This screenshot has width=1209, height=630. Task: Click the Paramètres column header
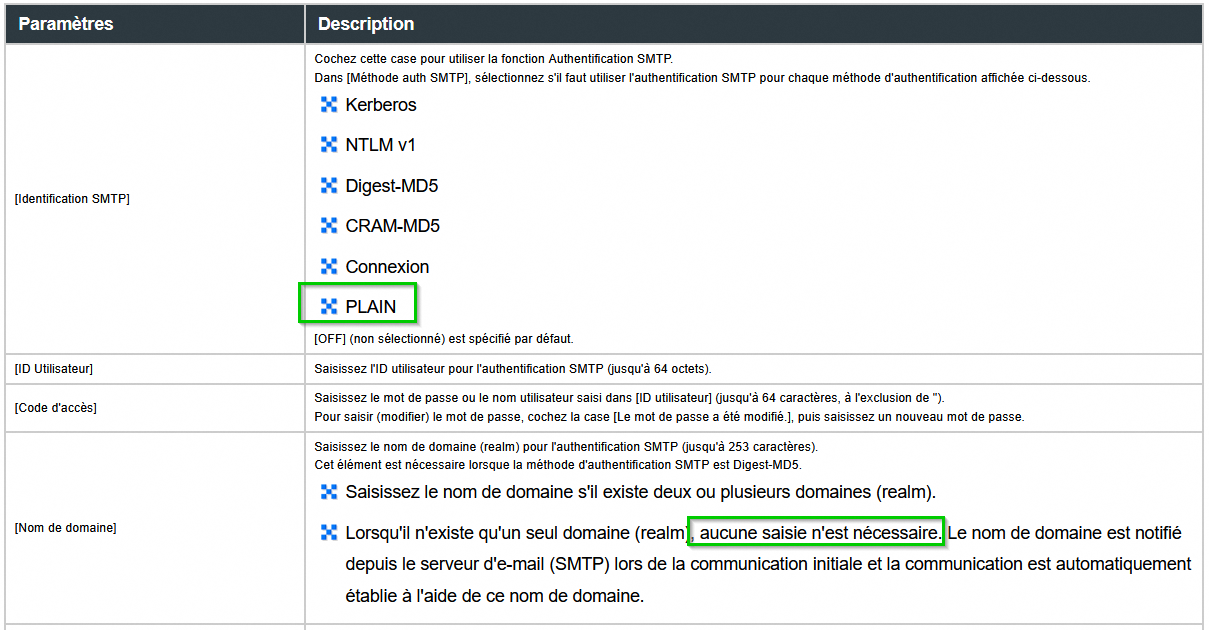tap(66, 23)
